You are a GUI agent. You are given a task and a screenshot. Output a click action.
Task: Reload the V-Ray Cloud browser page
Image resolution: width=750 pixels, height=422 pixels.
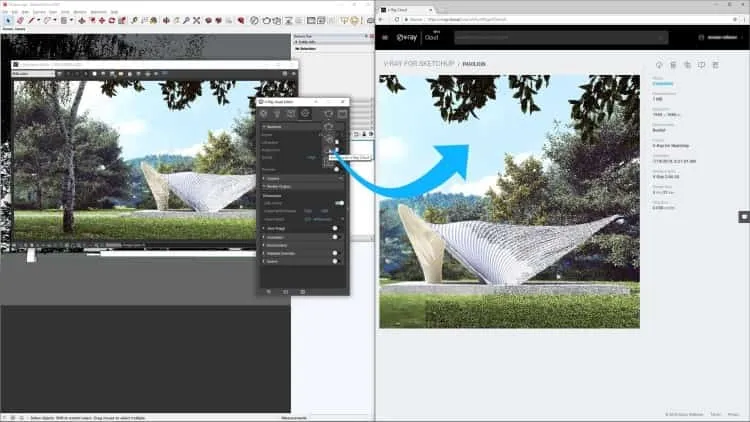coord(397,20)
